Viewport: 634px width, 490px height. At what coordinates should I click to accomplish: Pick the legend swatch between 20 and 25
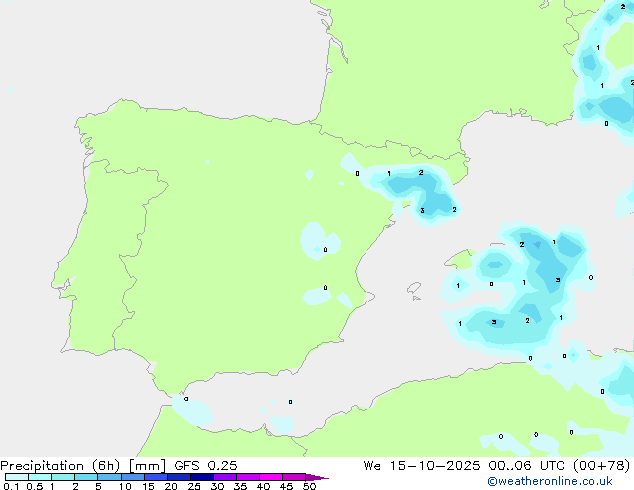pyautogui.click(x=179, y=477)
